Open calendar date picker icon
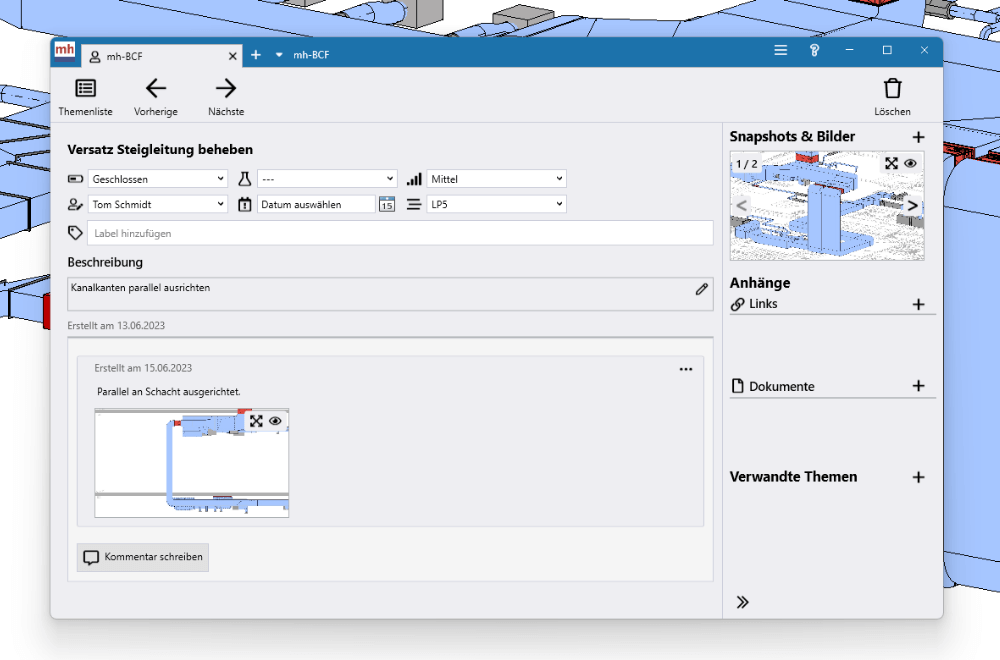 coord(387,205)
